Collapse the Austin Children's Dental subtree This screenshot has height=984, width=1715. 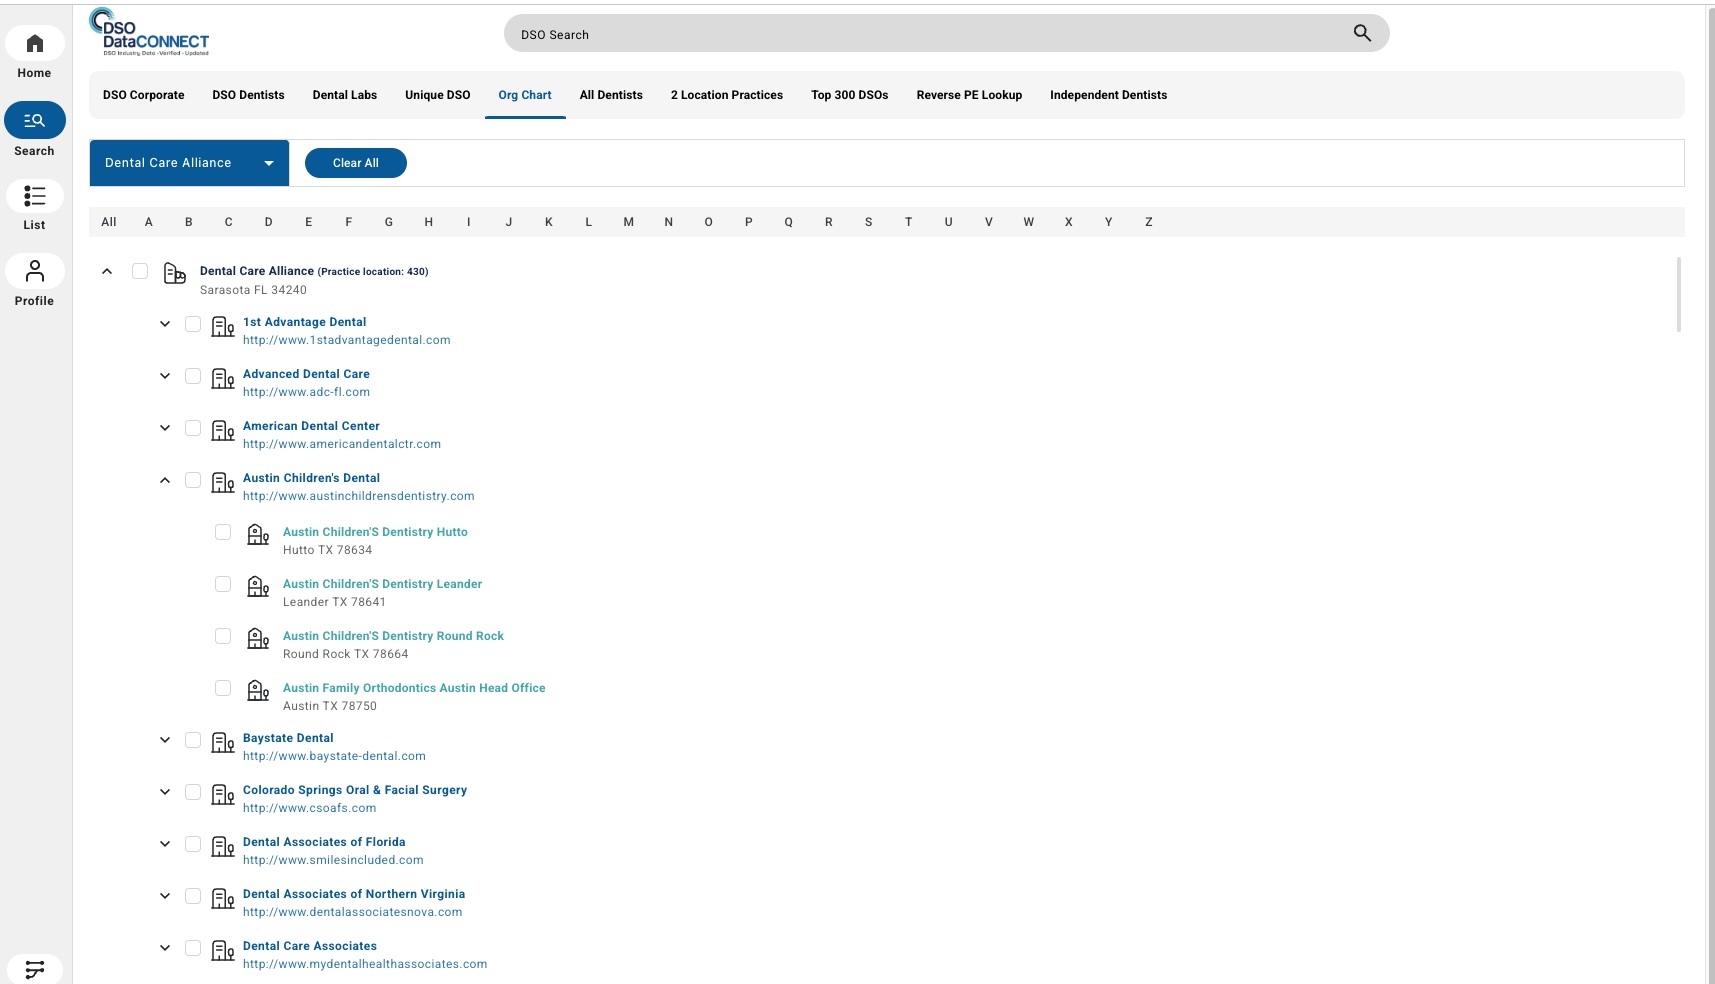[x=164, y=479]
